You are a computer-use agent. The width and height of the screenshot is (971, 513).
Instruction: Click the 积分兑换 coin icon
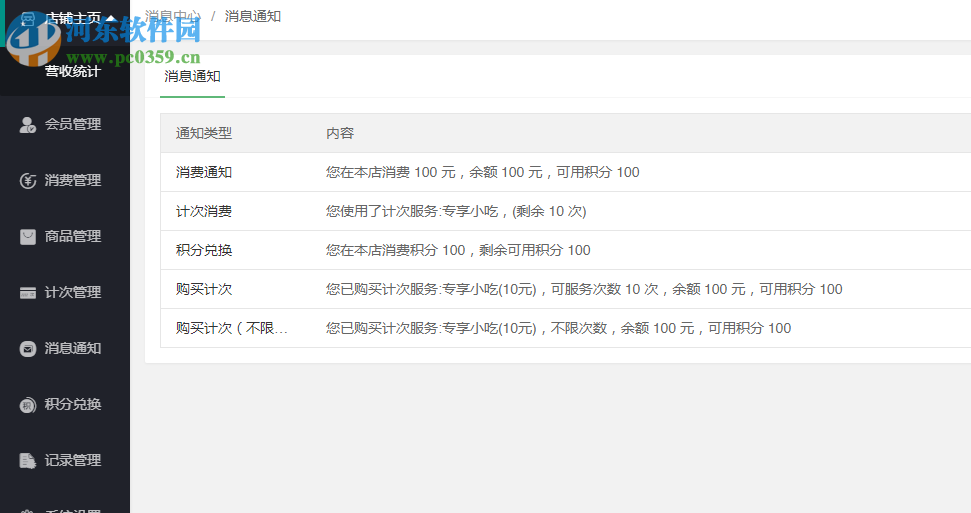[28, 405]
